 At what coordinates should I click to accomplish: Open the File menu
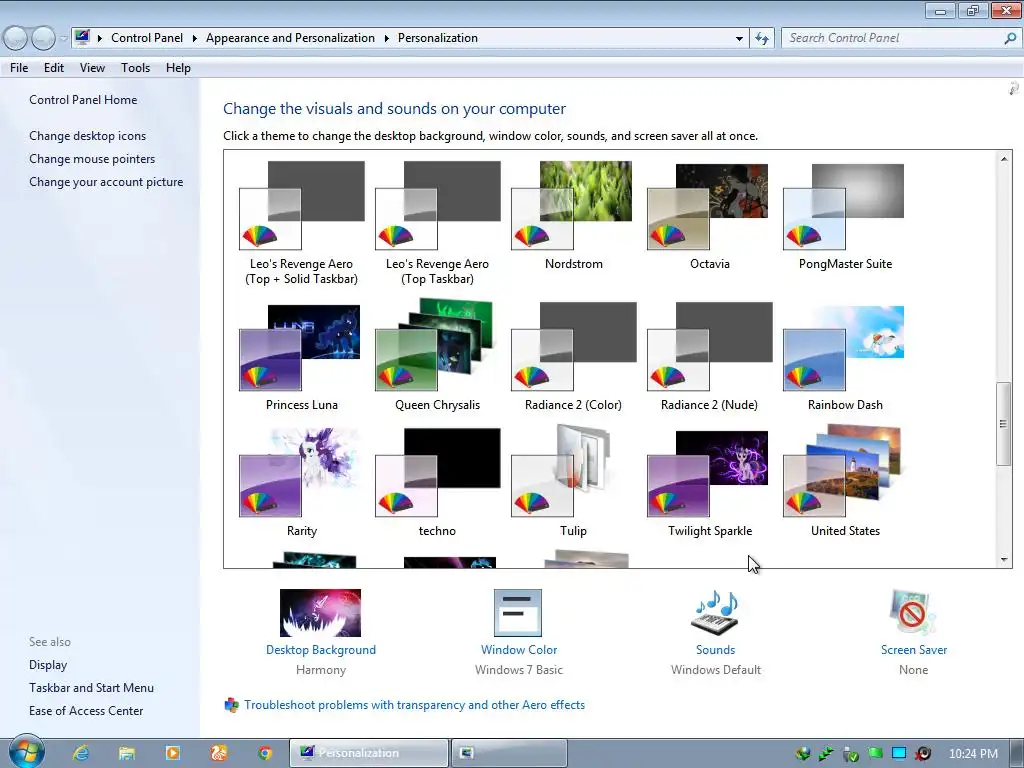tap(19, 68)
